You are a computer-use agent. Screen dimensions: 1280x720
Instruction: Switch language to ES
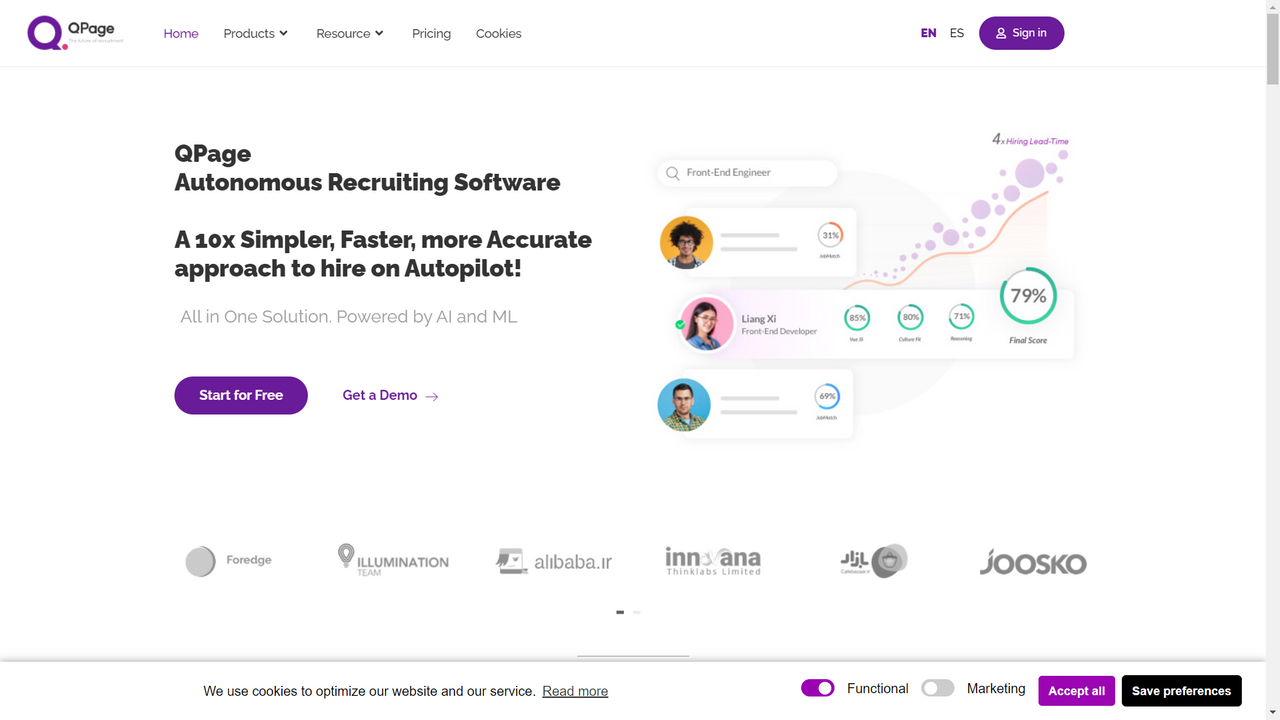point(957,33)
